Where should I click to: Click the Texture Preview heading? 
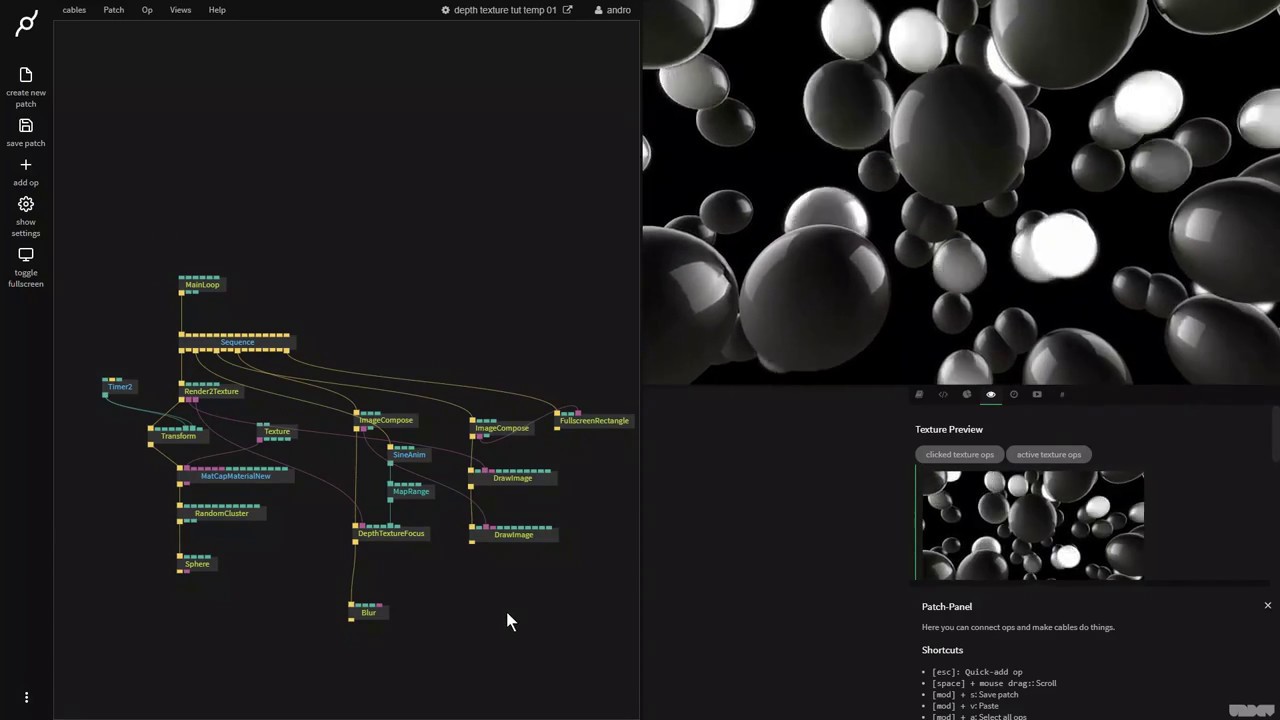pyautogui.click(x=949, y=429)
